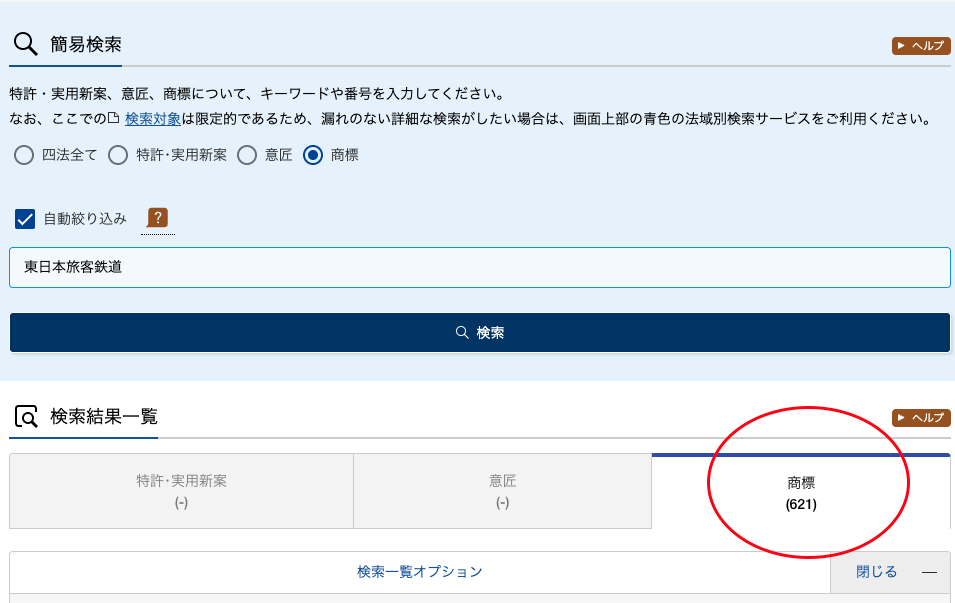
Task: Open the 商標 (621) results tab
Action: coord(801,493)
